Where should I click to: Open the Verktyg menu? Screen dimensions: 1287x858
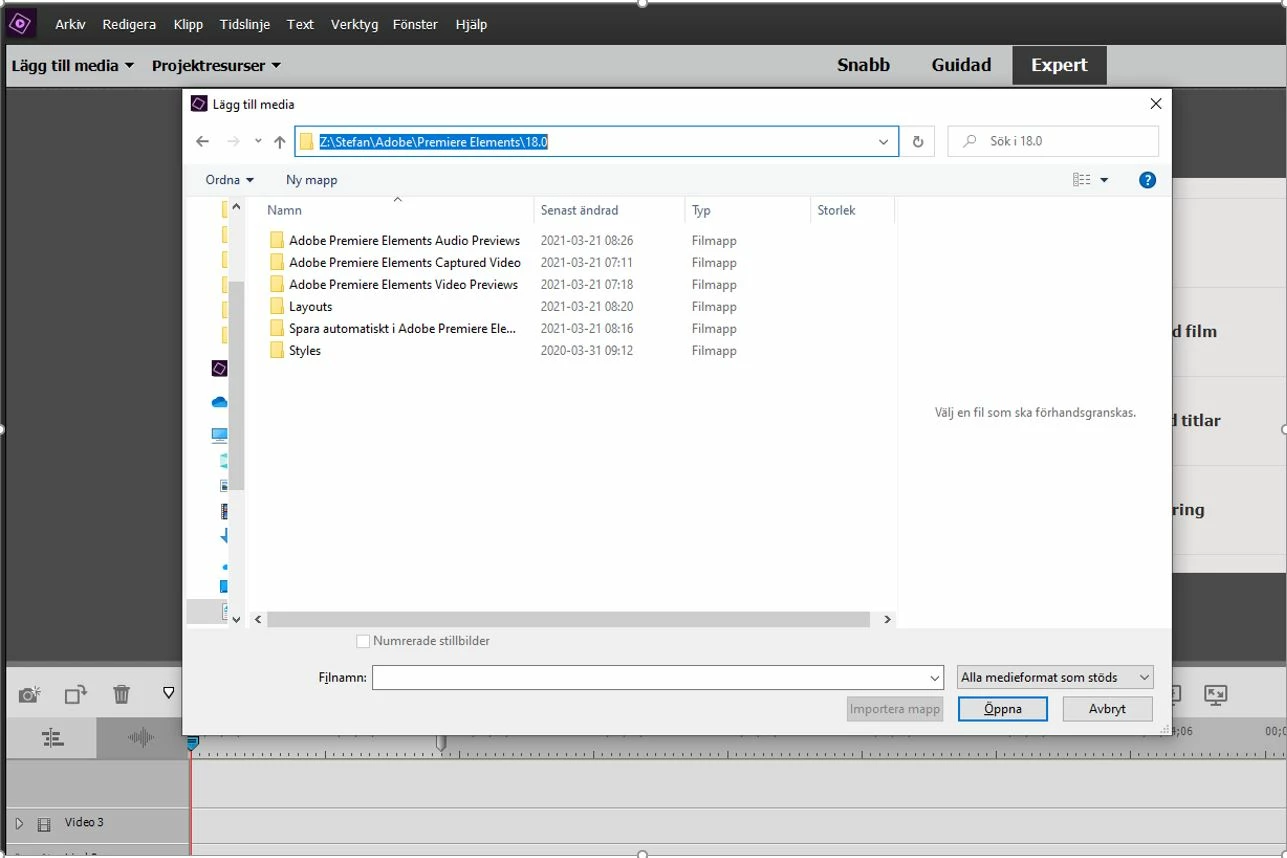[355, 24]
